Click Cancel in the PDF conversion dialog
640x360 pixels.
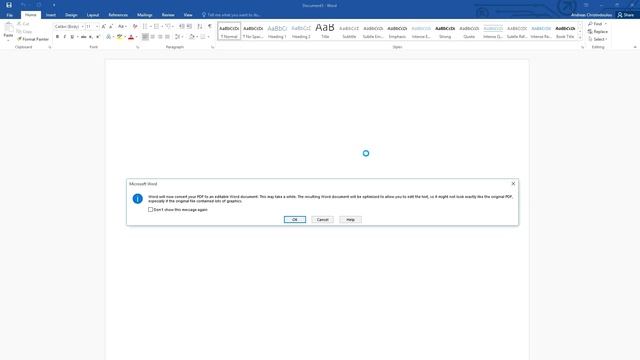coord(322,220)
